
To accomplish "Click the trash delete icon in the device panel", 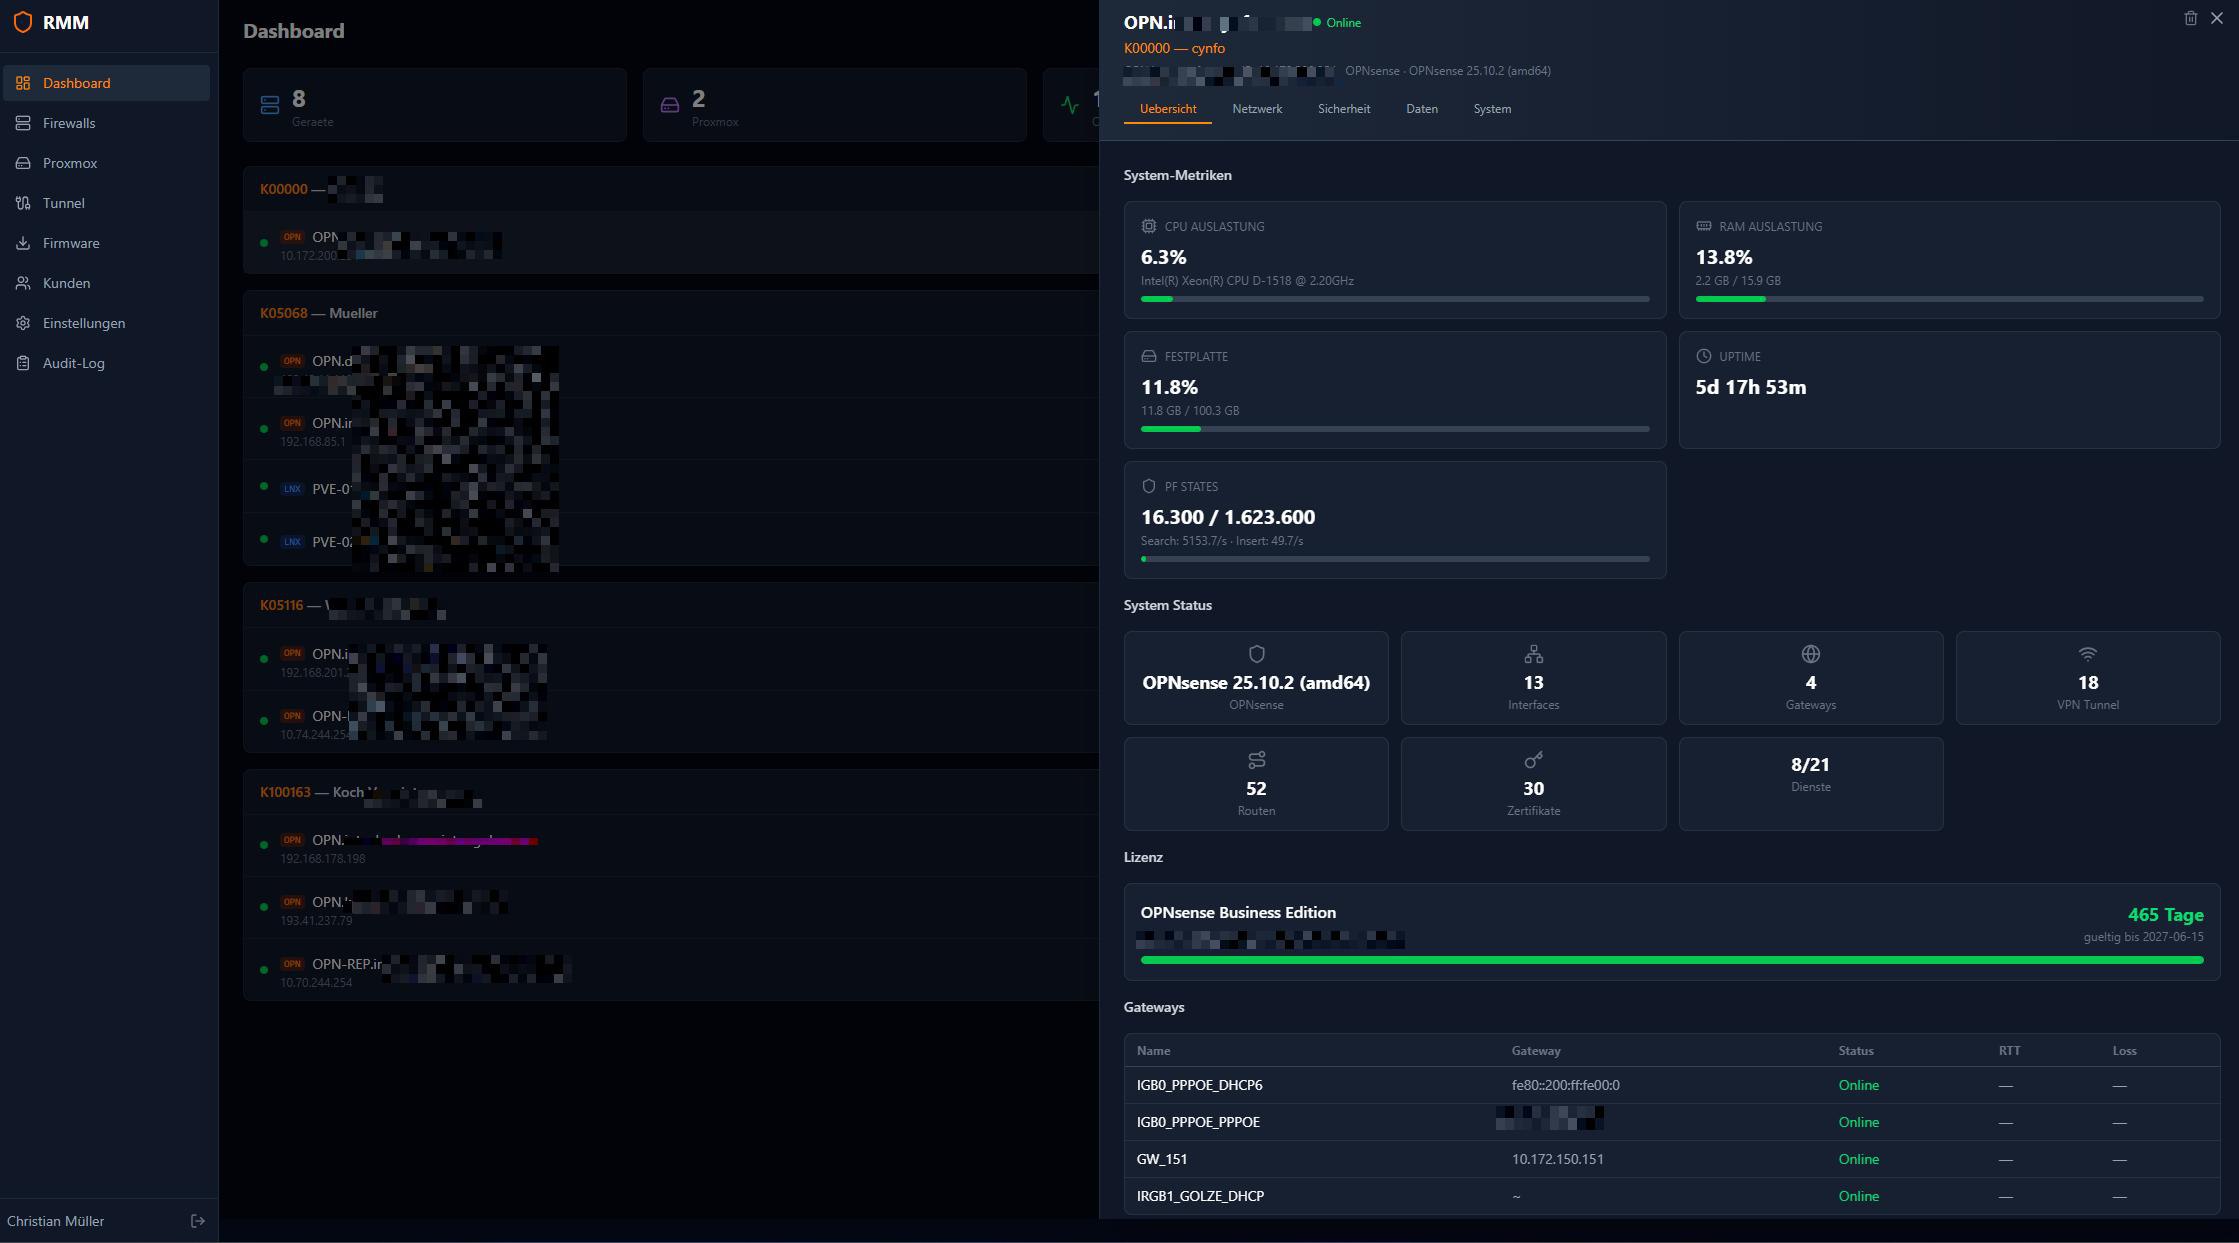I will 2190,18.
